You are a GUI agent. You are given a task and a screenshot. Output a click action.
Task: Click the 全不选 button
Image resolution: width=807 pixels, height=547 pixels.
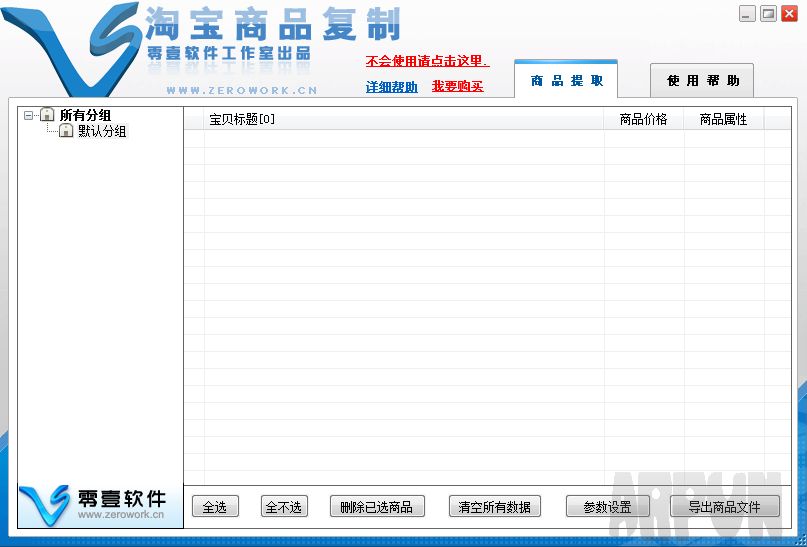pyautogui.click(x=284, y=507)
